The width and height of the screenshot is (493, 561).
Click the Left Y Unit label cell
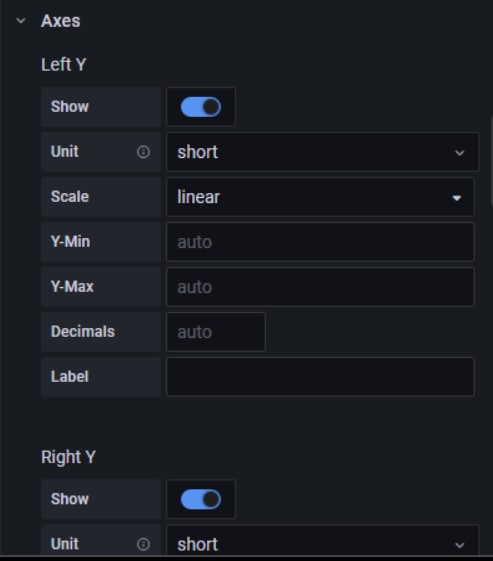(101, 152)
